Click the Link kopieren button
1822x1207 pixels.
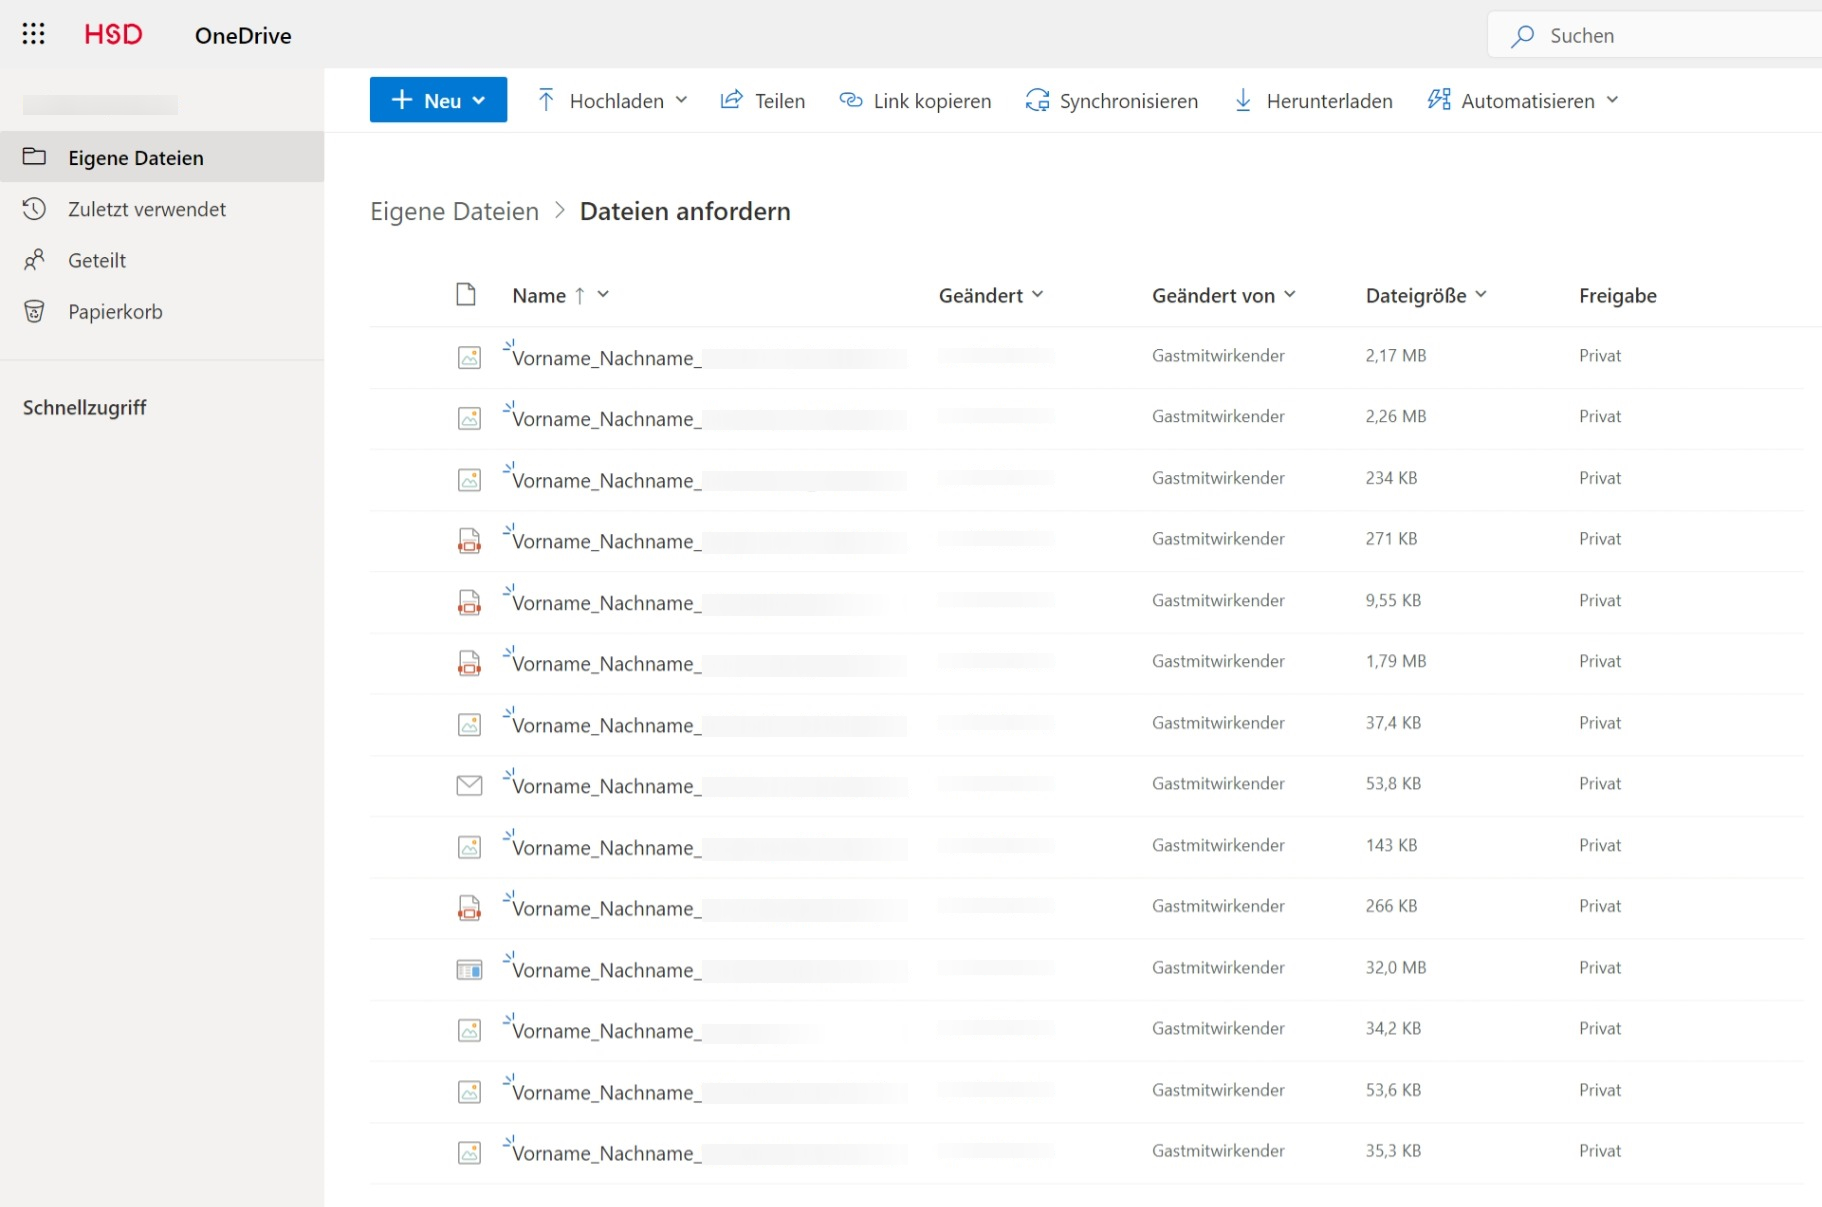coord(915,101)
